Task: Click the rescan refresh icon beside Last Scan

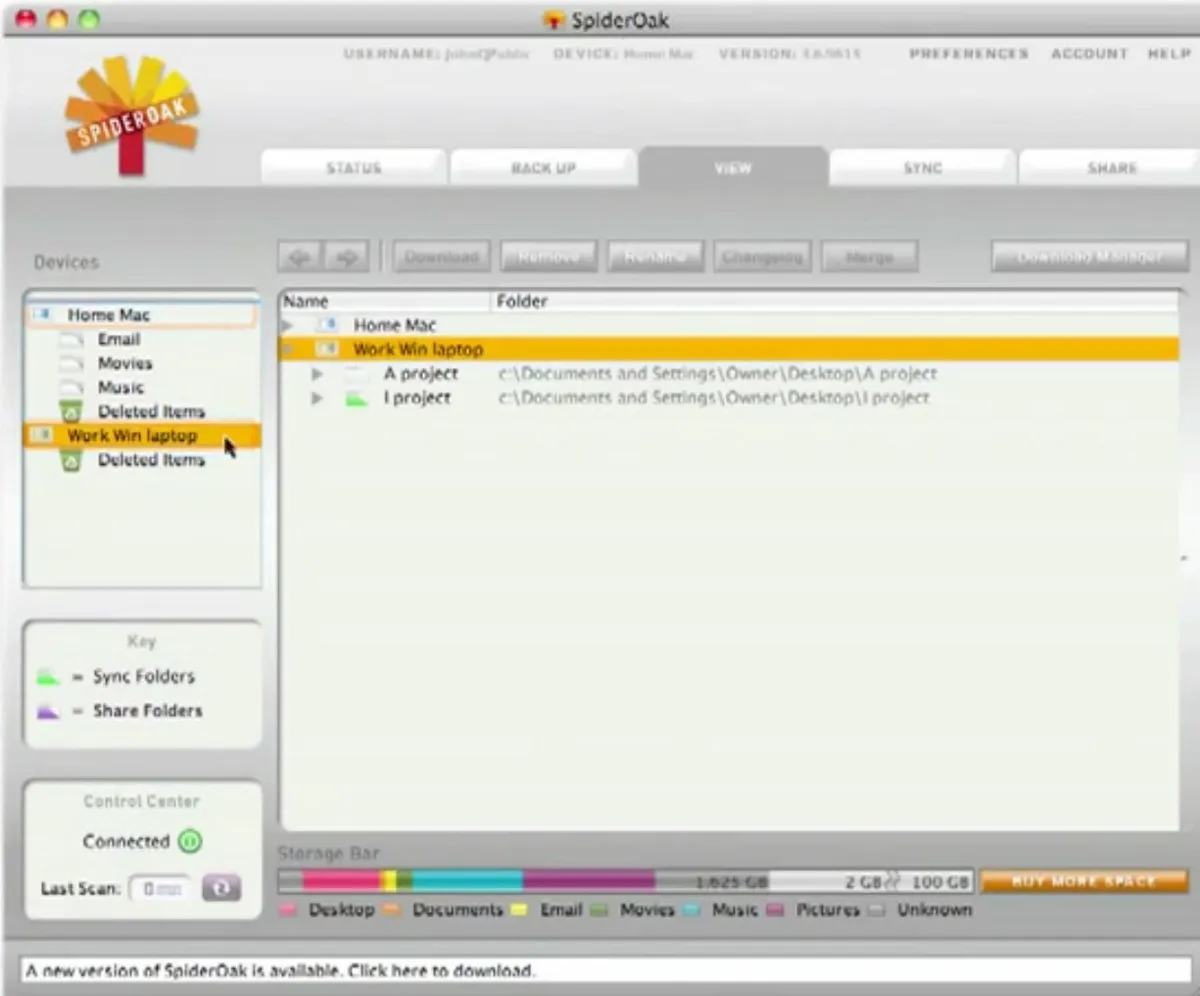Action: (221, 888)
